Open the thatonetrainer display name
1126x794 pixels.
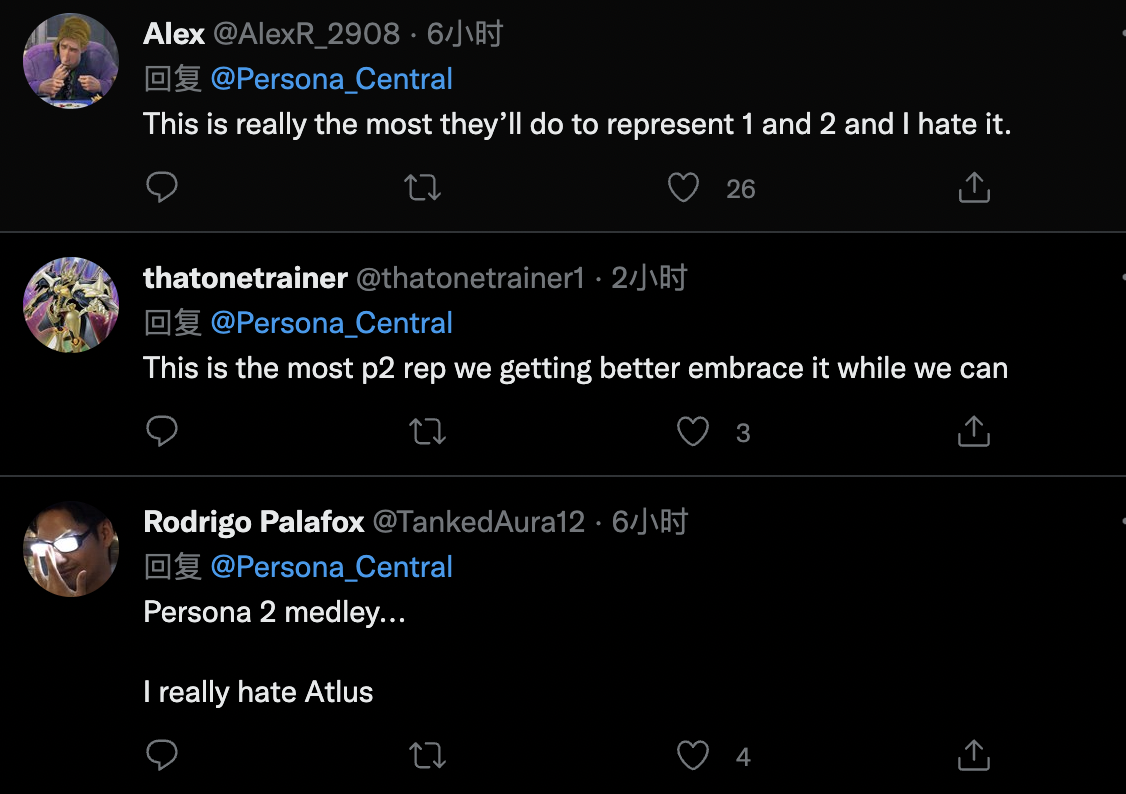(x=245, y=278)
